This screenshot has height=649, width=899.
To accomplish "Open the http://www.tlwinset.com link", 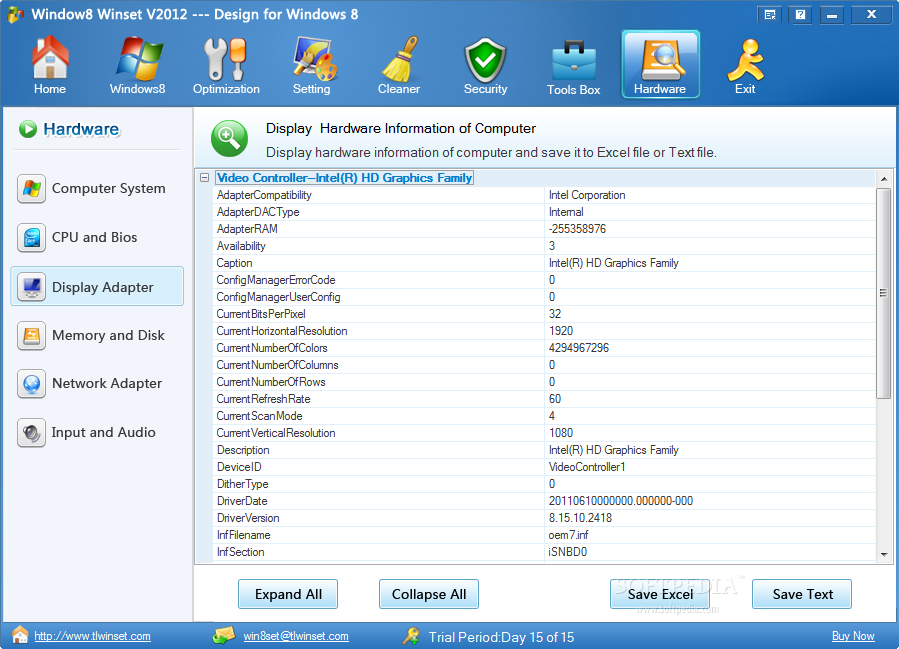I will [92, 636].
